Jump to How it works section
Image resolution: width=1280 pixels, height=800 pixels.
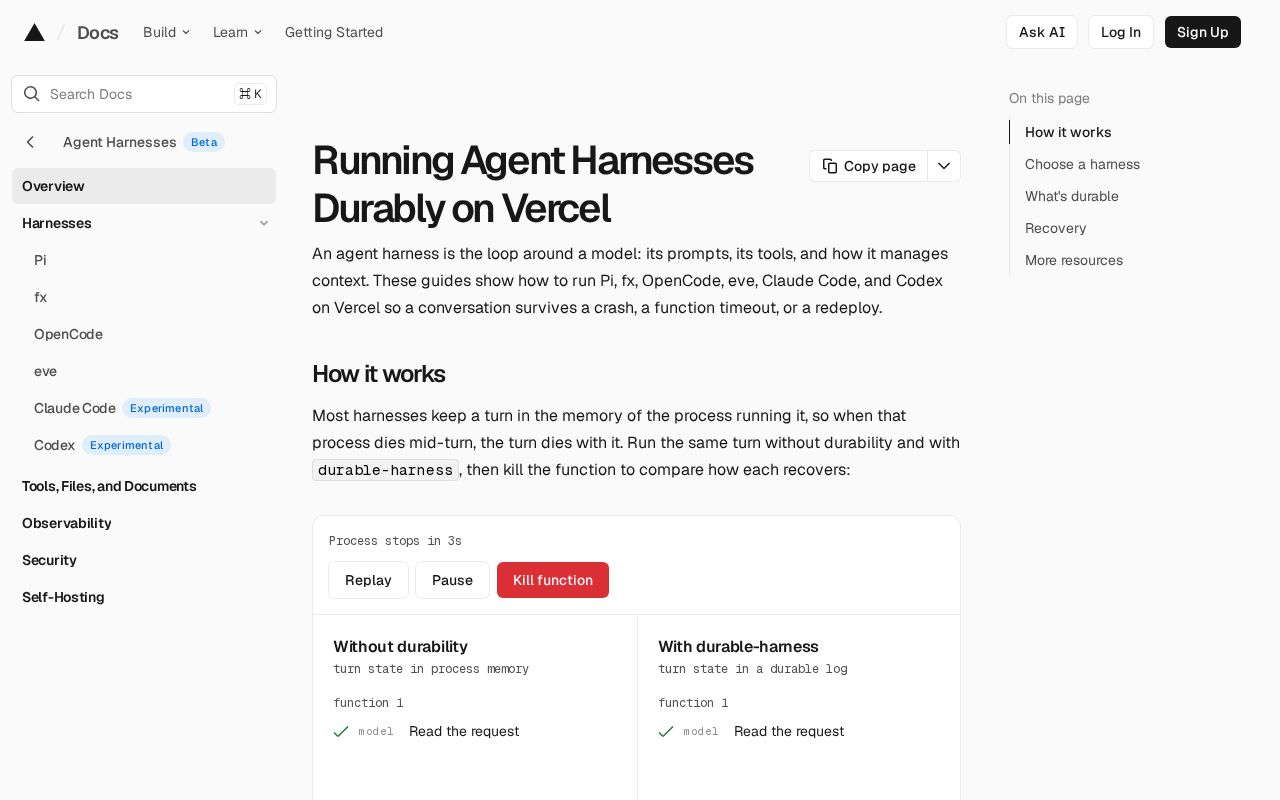[1068, 132]
